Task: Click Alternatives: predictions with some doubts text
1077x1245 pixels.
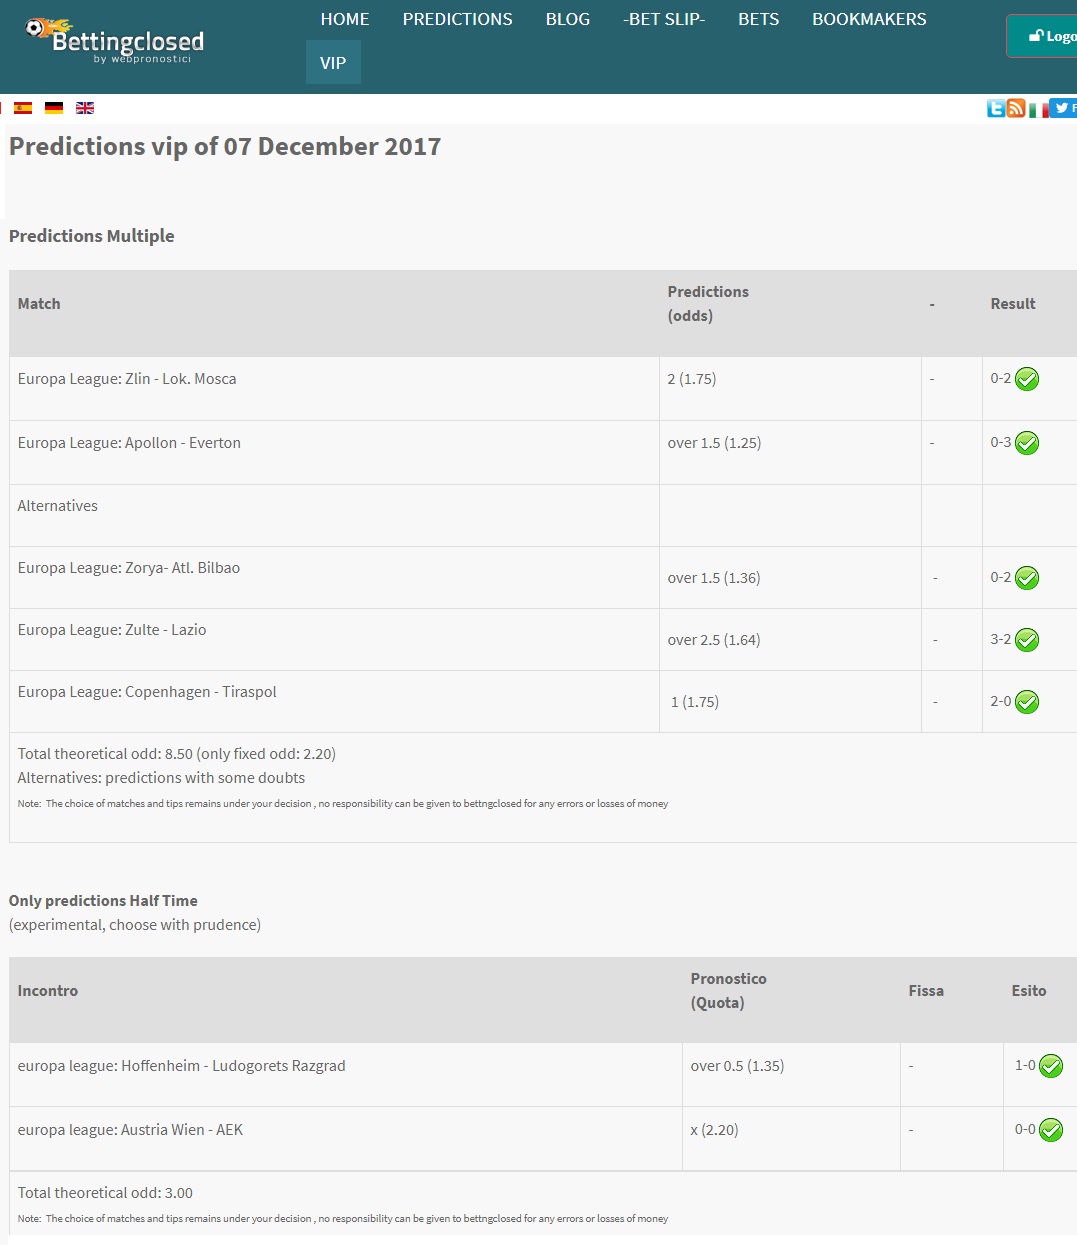Action: click(161, 778)
